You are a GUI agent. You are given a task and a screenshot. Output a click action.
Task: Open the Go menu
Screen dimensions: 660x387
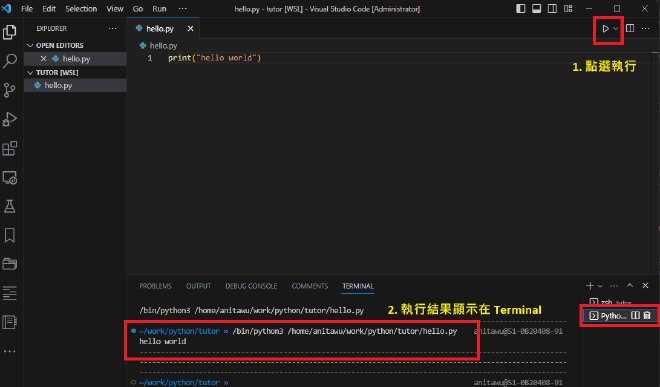point(138,8)
